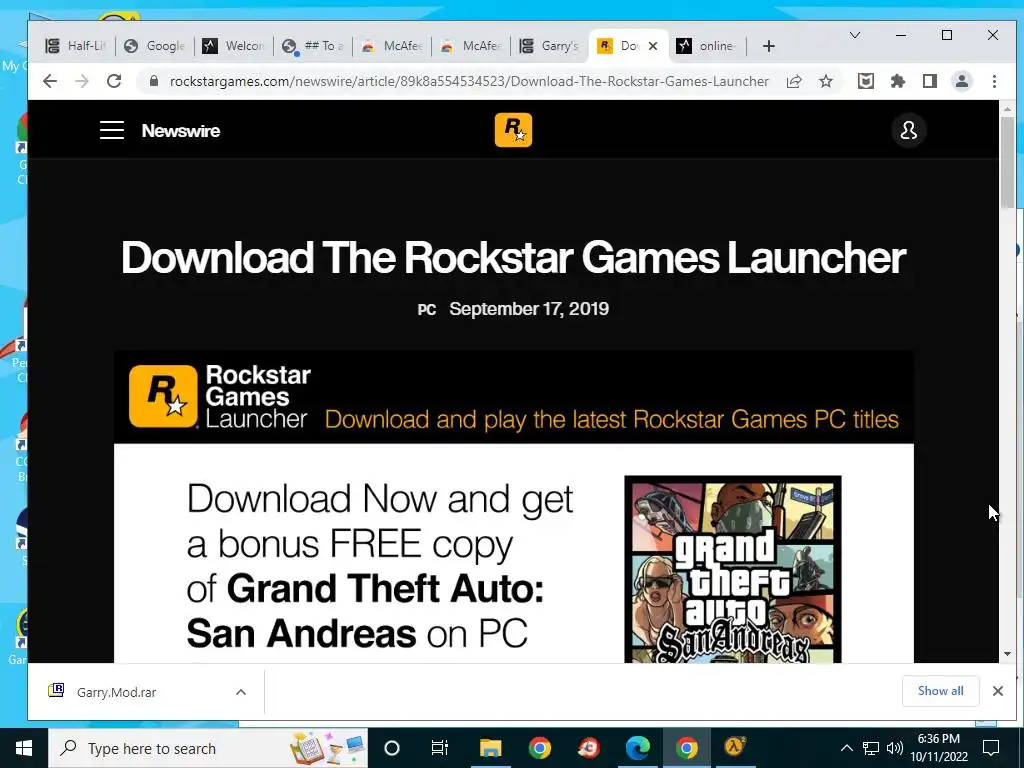This screenshot has height=768, width=1024.
Task: Open the first Chrome taskbar icon
Action: pyautogui.click(x=539, y=748)
